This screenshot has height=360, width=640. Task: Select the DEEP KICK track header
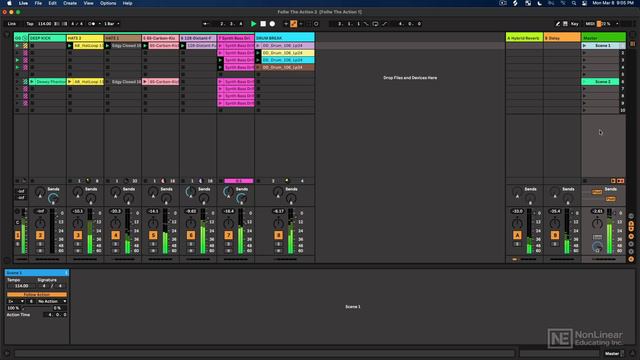tap(47, 38)
